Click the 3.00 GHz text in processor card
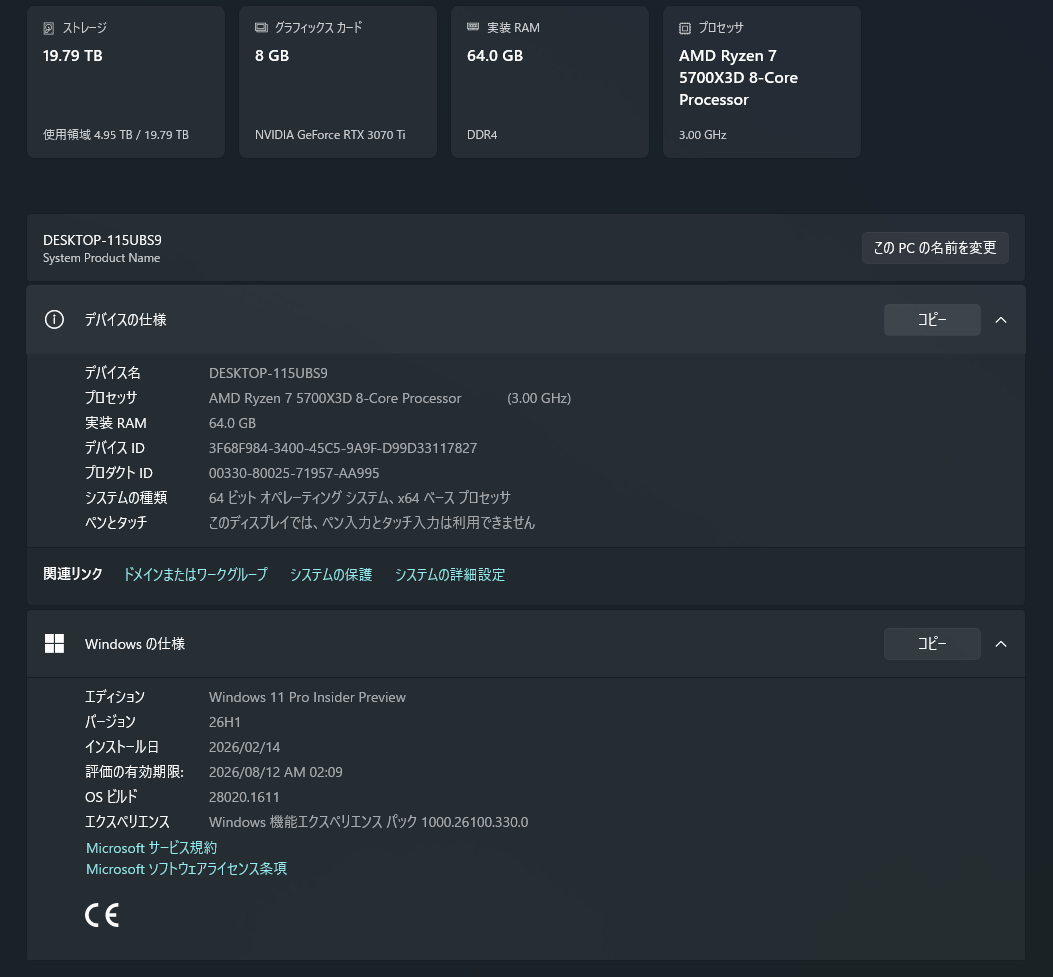Viewport: 1053px width, 977px height. pos(702,135)
